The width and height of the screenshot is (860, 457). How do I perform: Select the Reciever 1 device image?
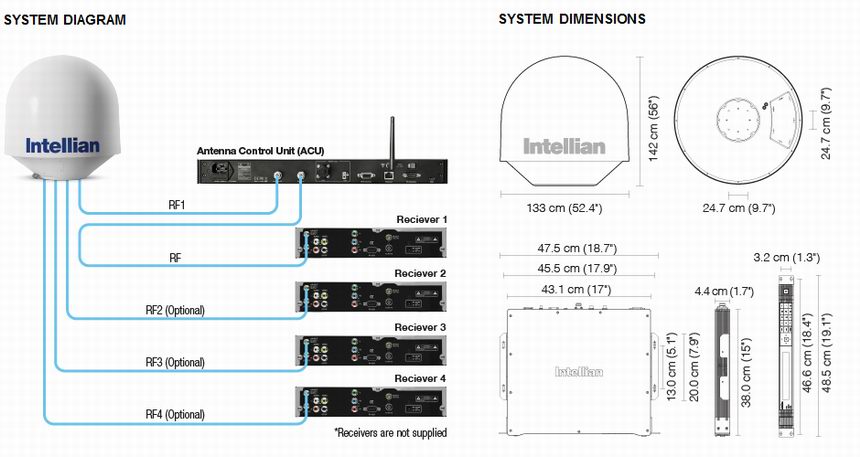(371, 242)
